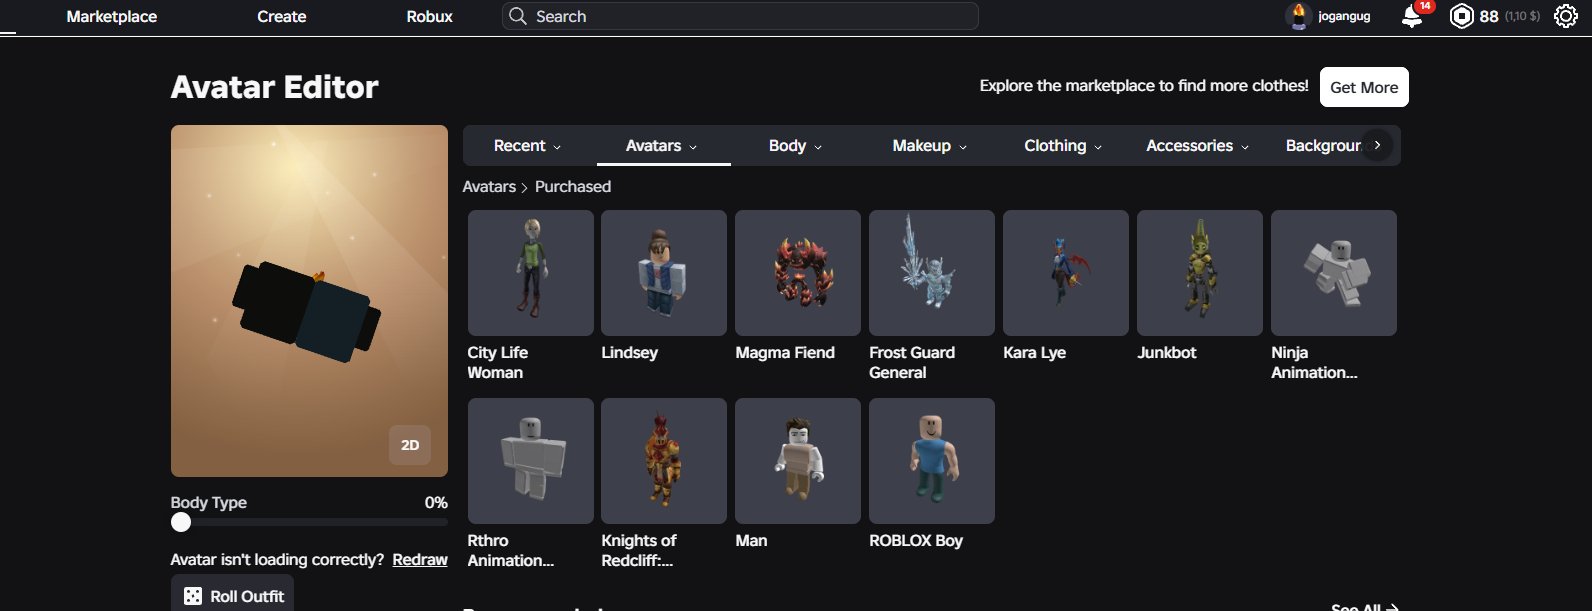Expand the Body category dropdown

tap(795, 146)
